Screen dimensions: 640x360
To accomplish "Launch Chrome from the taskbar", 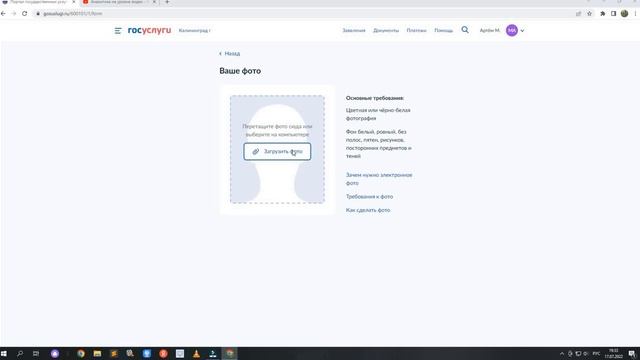I will point(81,354).
